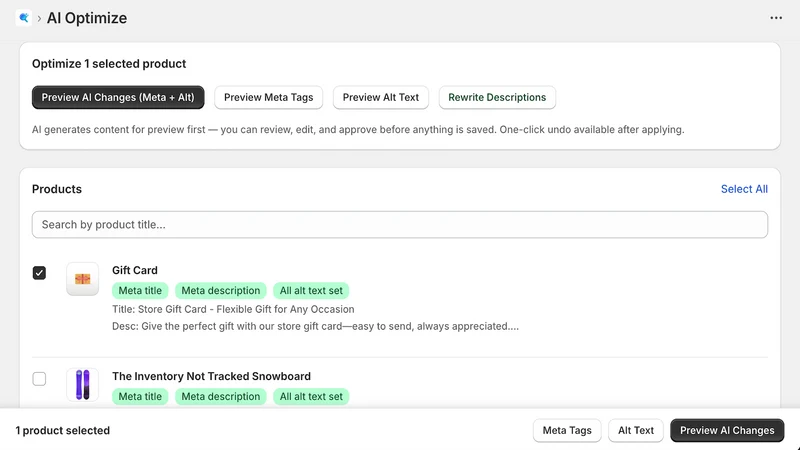Check the Inventory Not Tracked Snowboard checkbox
This screenshot has height=450, width=800.
(39, 379)
